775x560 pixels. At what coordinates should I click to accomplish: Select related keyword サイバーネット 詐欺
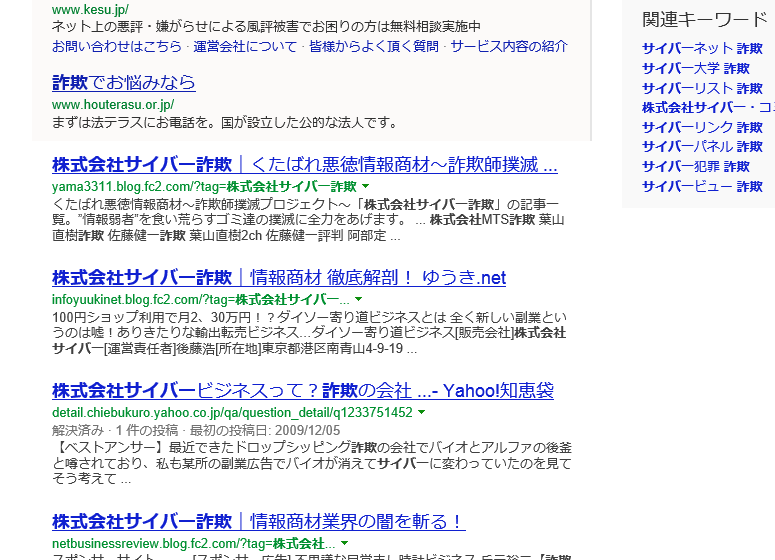point(702,48)
